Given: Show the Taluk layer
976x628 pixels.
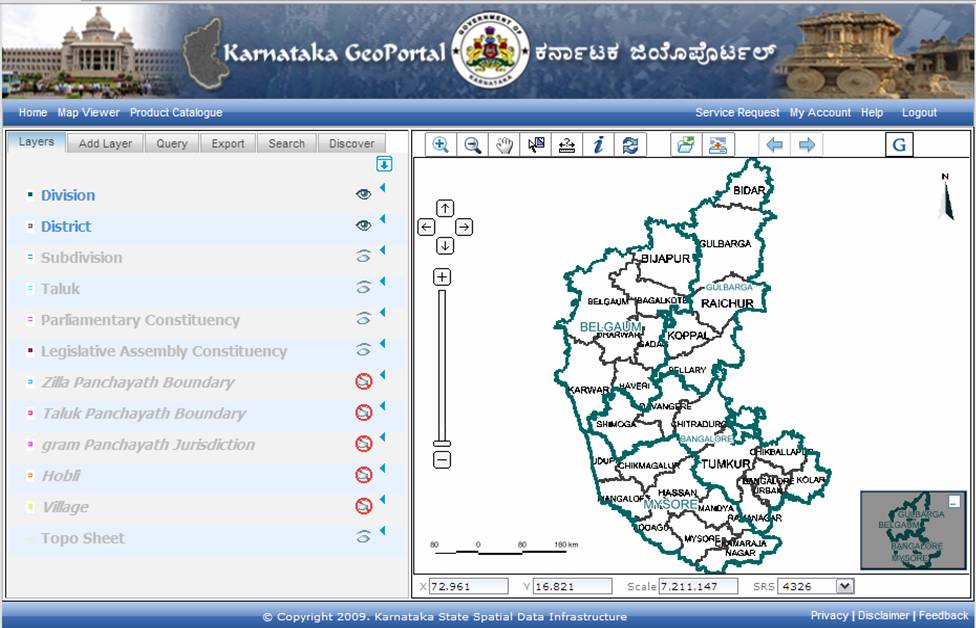Looking at the screenshot, I should click(x=364, y=290).
